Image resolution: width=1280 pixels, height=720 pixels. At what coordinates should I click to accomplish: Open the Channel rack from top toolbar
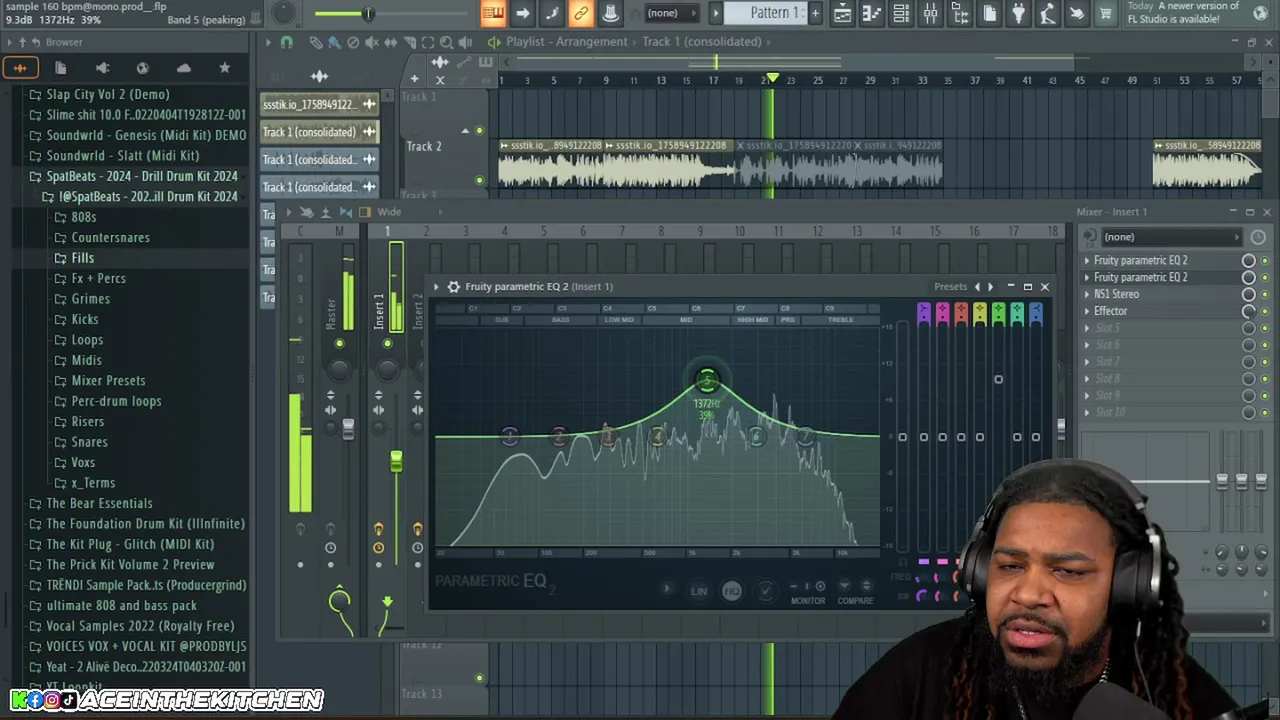pos(901,13)
